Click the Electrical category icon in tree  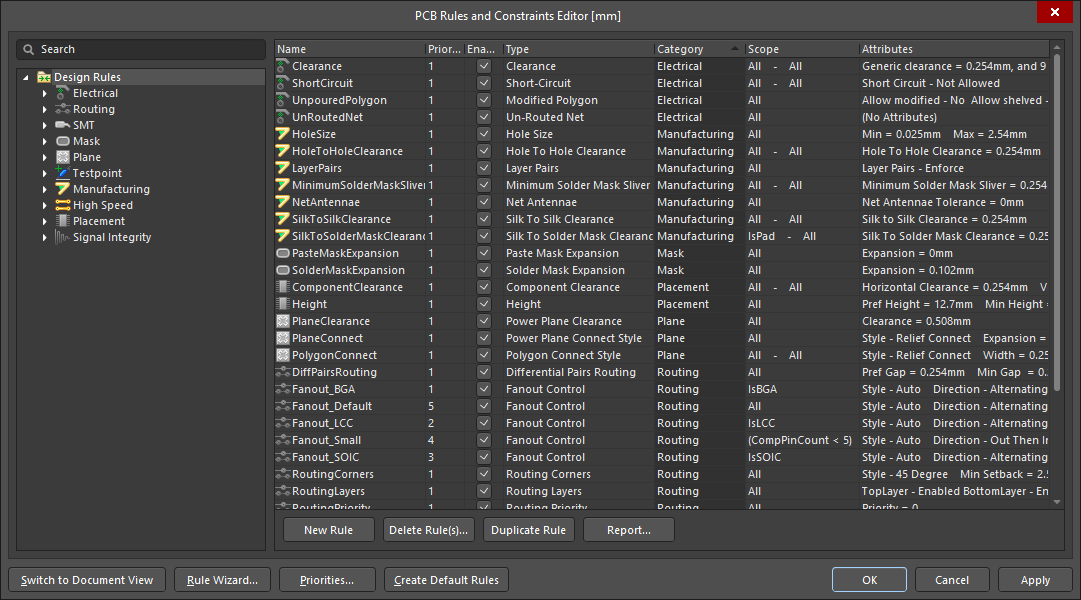click(62, 93)
